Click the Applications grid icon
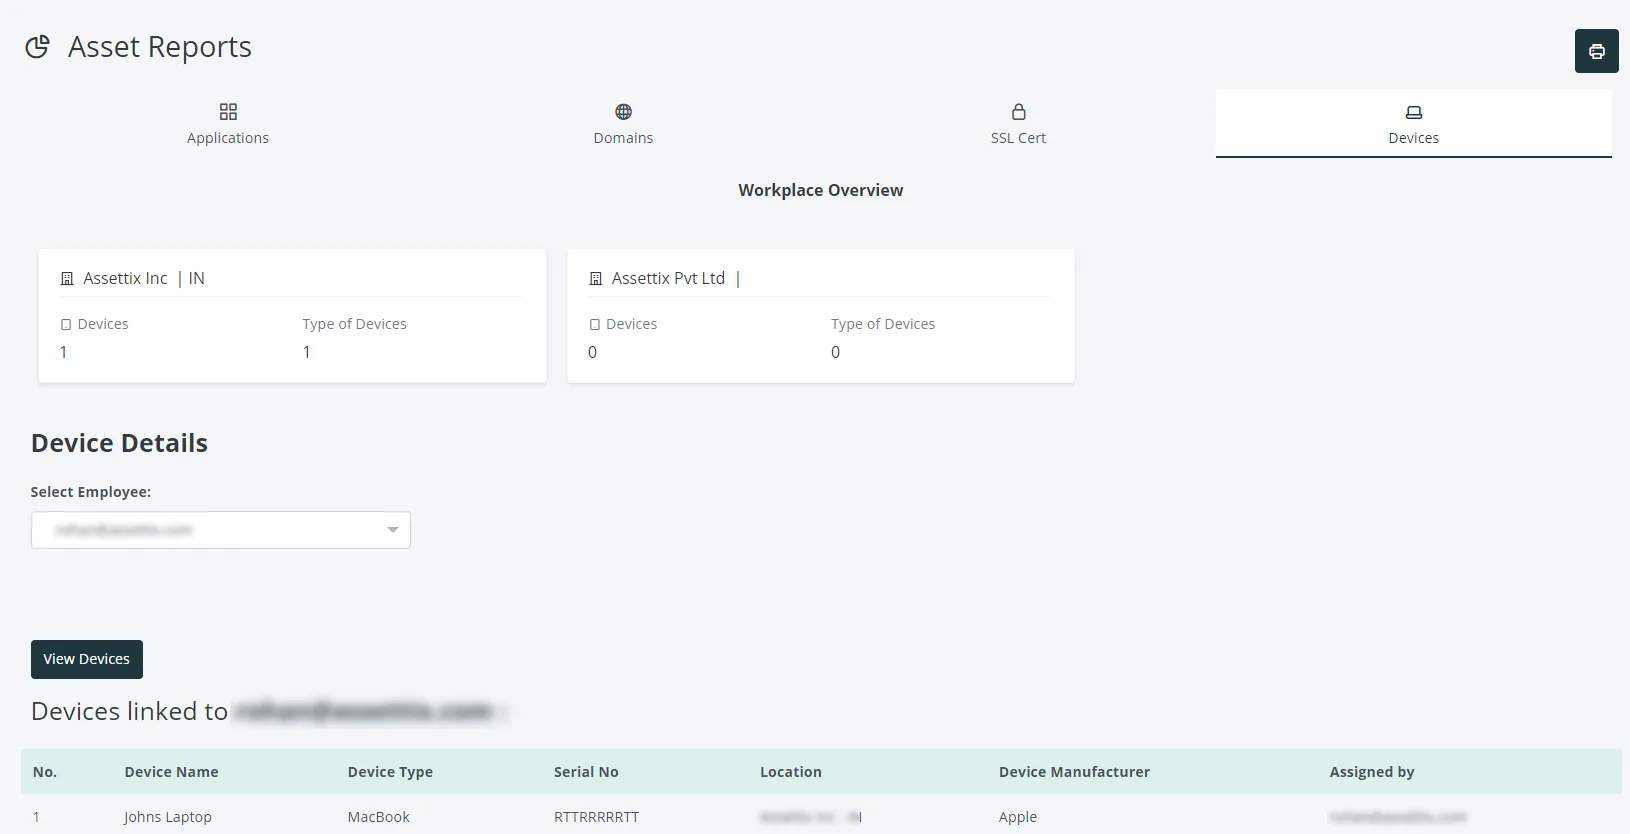The height and width of the screenshot is (834, 1630). click(228, 111)
